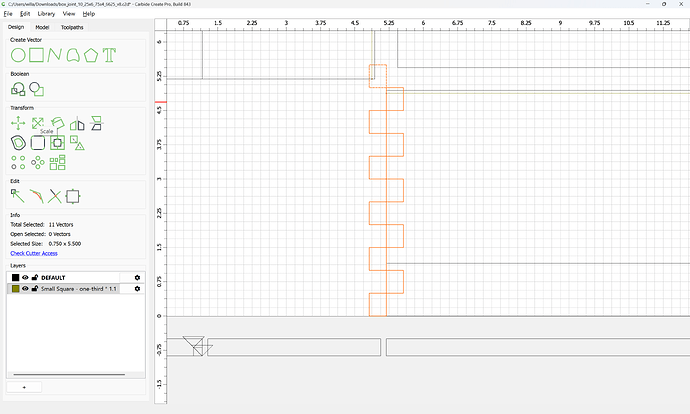Choose the Mirror transform tool
Viewport: 690px width, 414px height.
click(x=77, y=124)
